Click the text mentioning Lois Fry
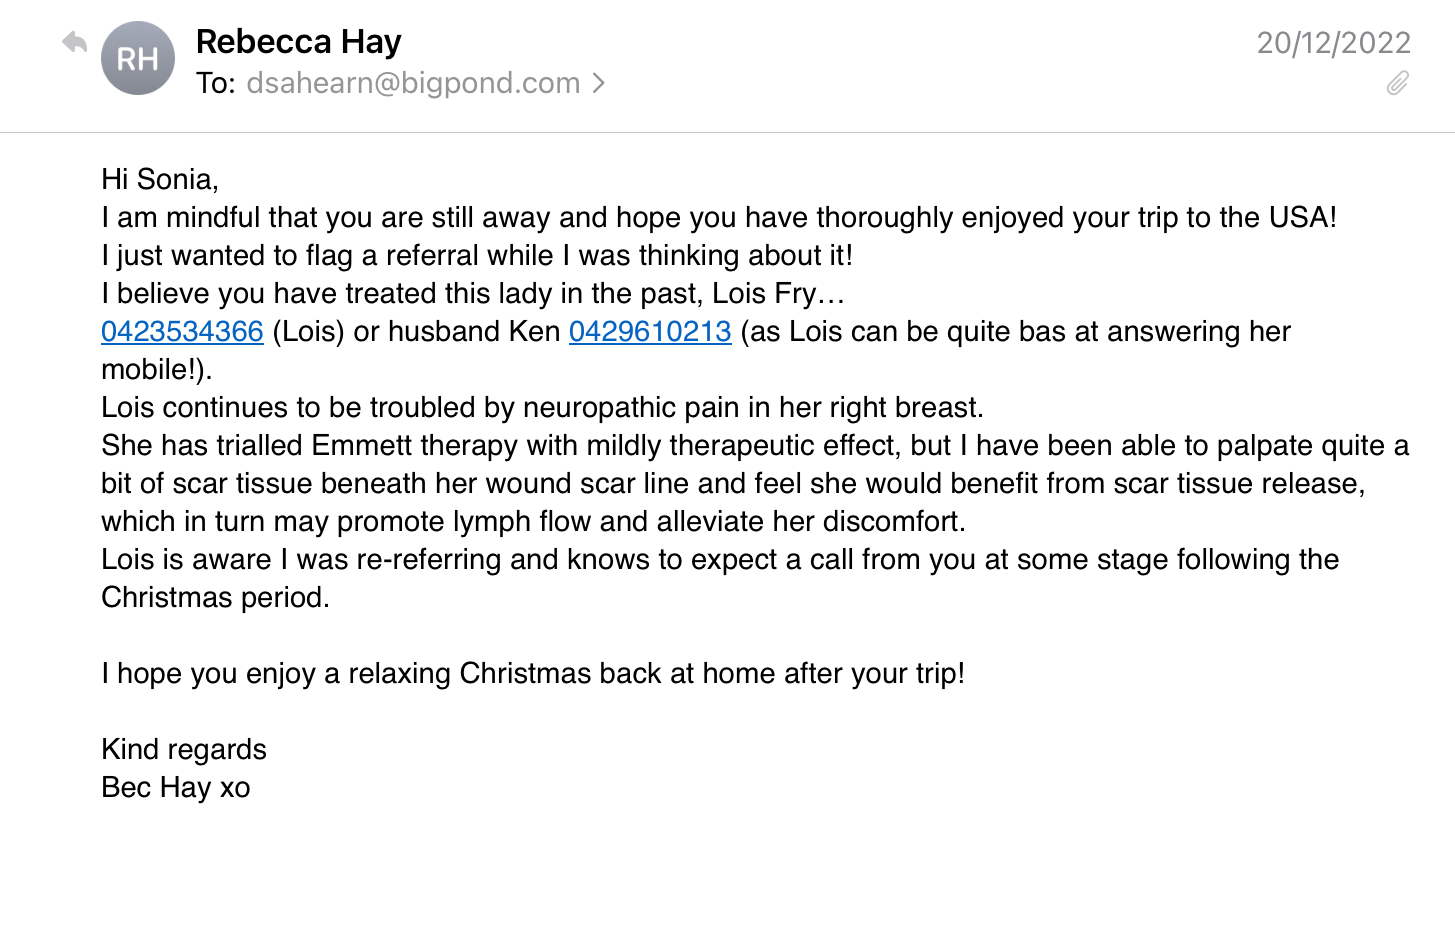The image size is (1455, 945). [473, 293]
